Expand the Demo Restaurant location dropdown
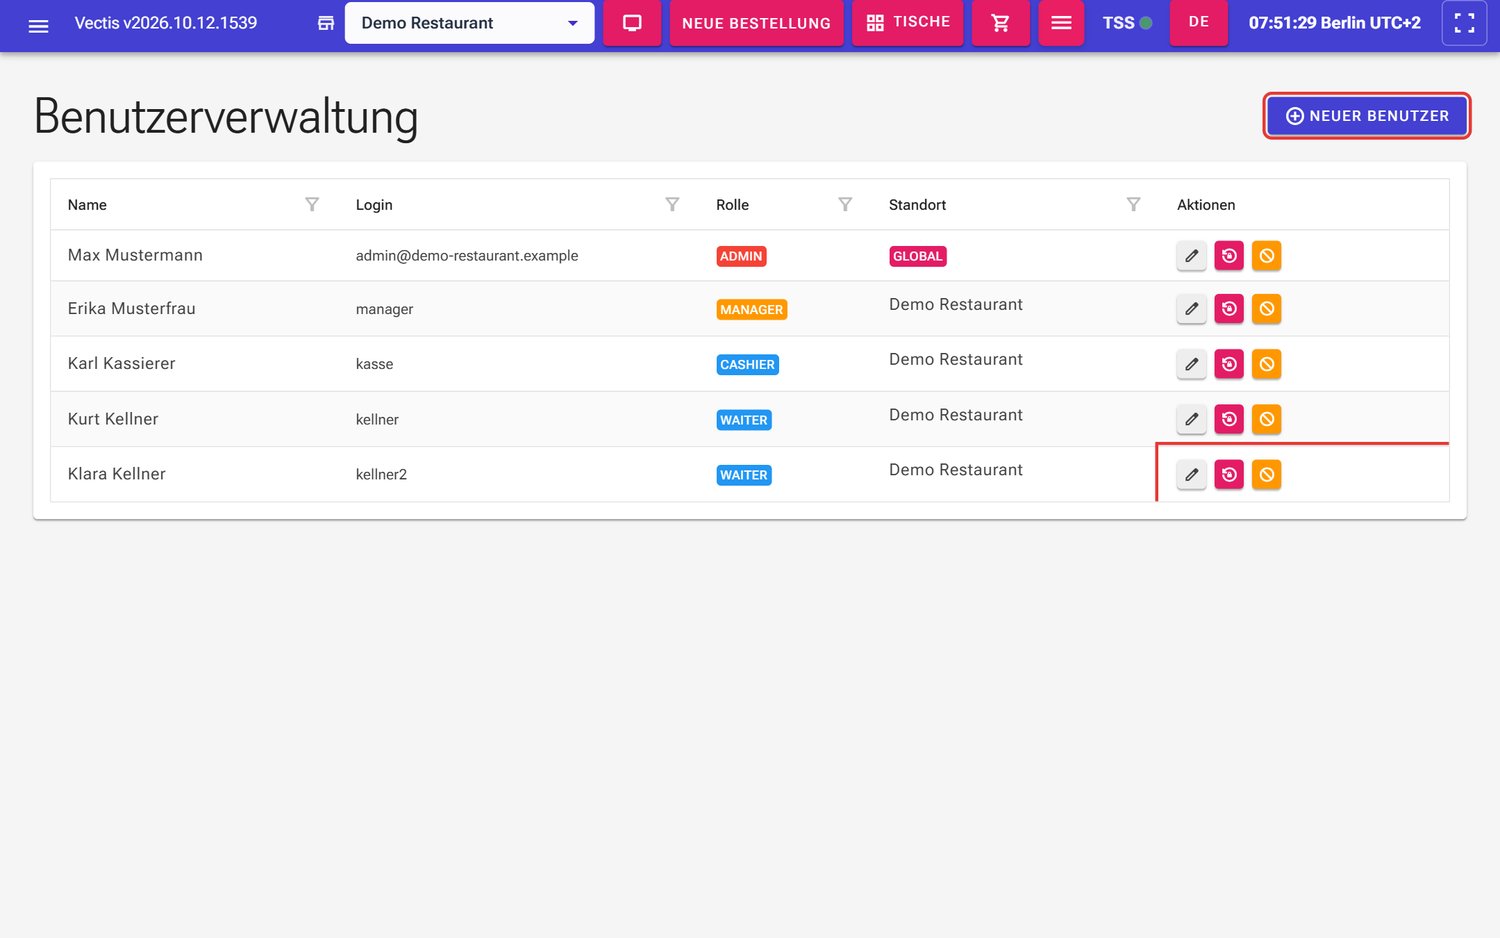This screenshot has height=938, width=1500. click(469, 23)
